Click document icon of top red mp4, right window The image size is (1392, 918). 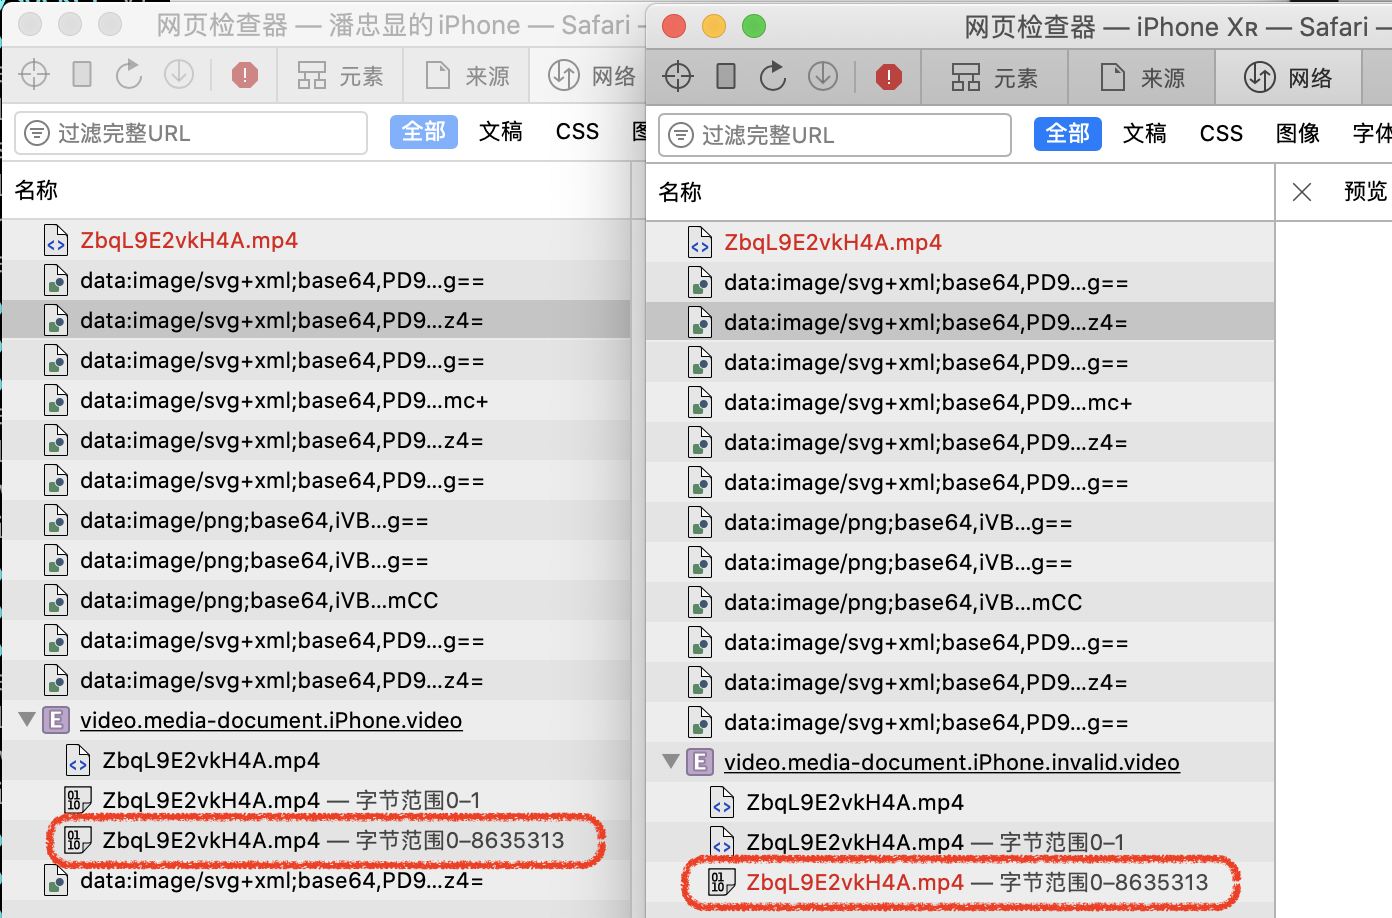700,242
